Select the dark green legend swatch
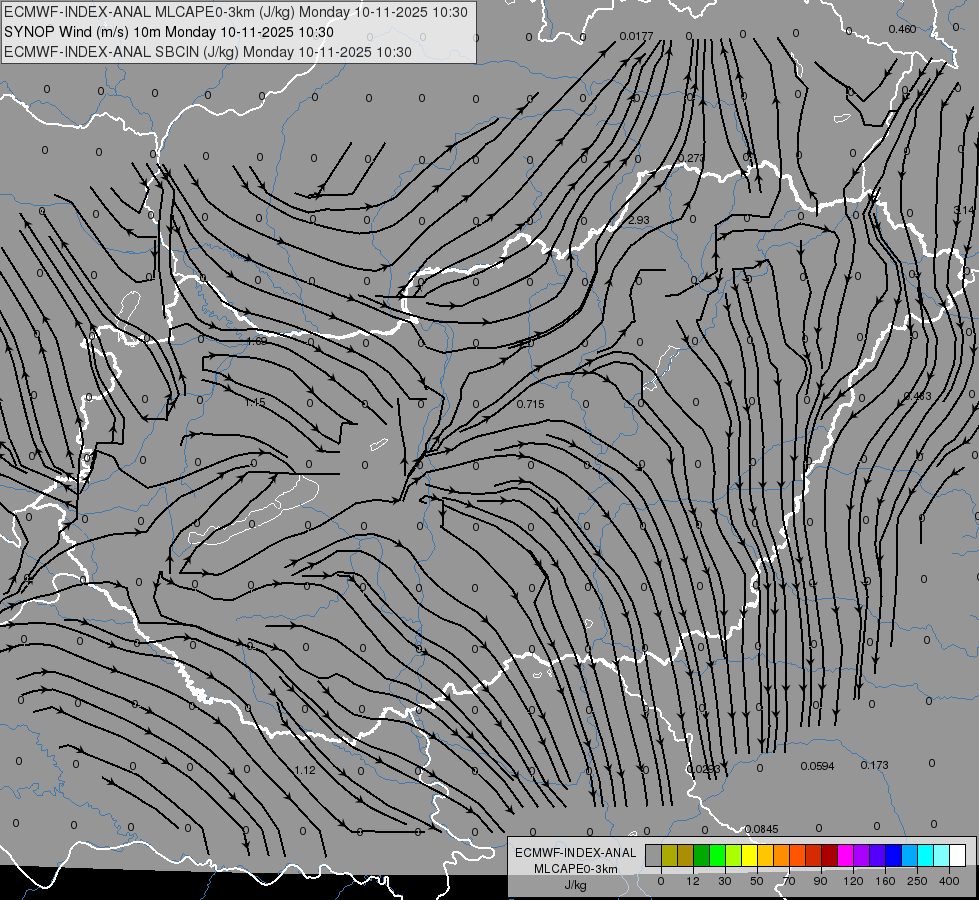This screenshot has width=979, height=900. 702,855
